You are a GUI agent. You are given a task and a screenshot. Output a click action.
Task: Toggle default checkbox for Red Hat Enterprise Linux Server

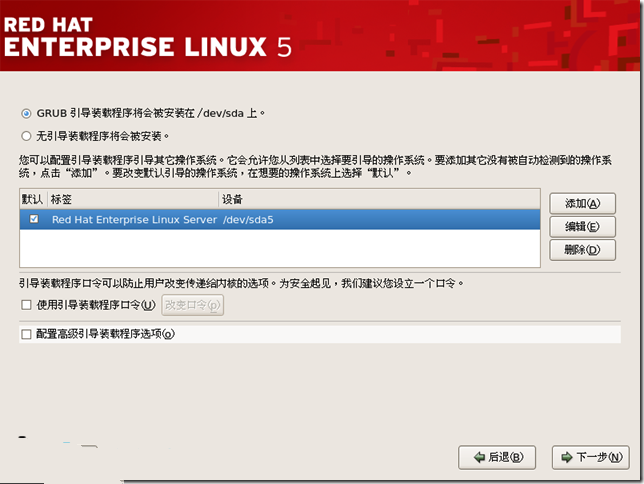pos(34,219)
